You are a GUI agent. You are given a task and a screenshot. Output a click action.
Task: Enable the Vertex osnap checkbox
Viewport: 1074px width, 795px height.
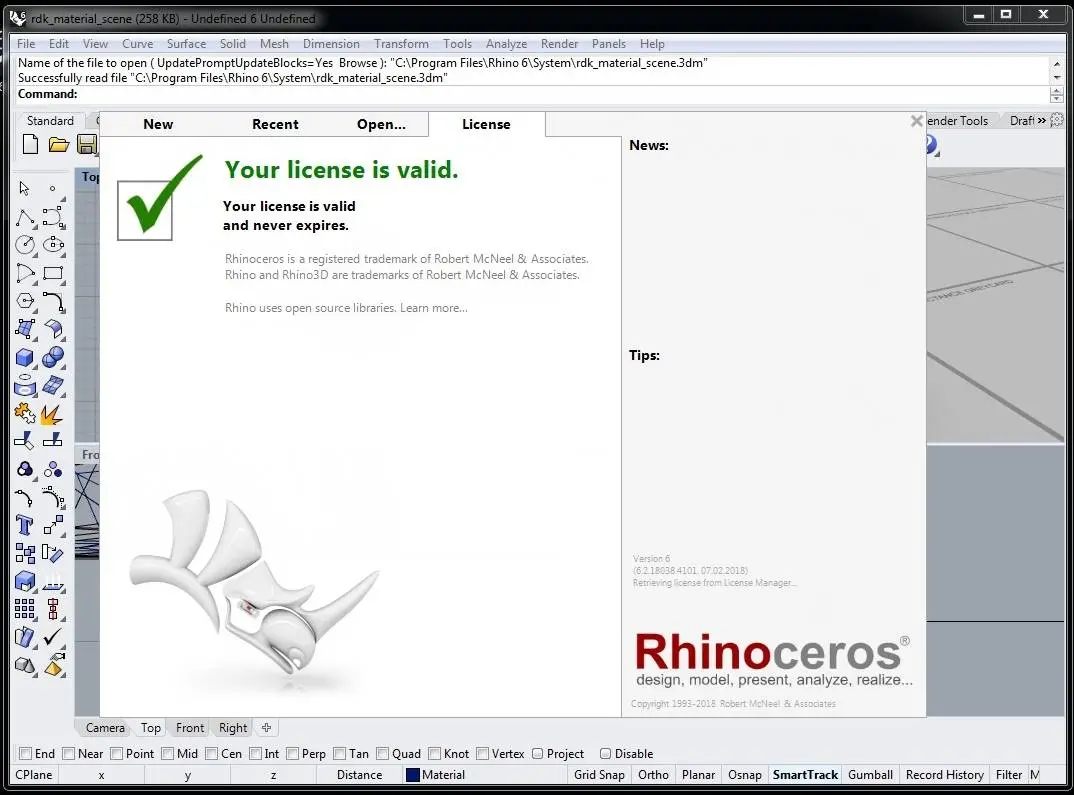tap(482, 754)
